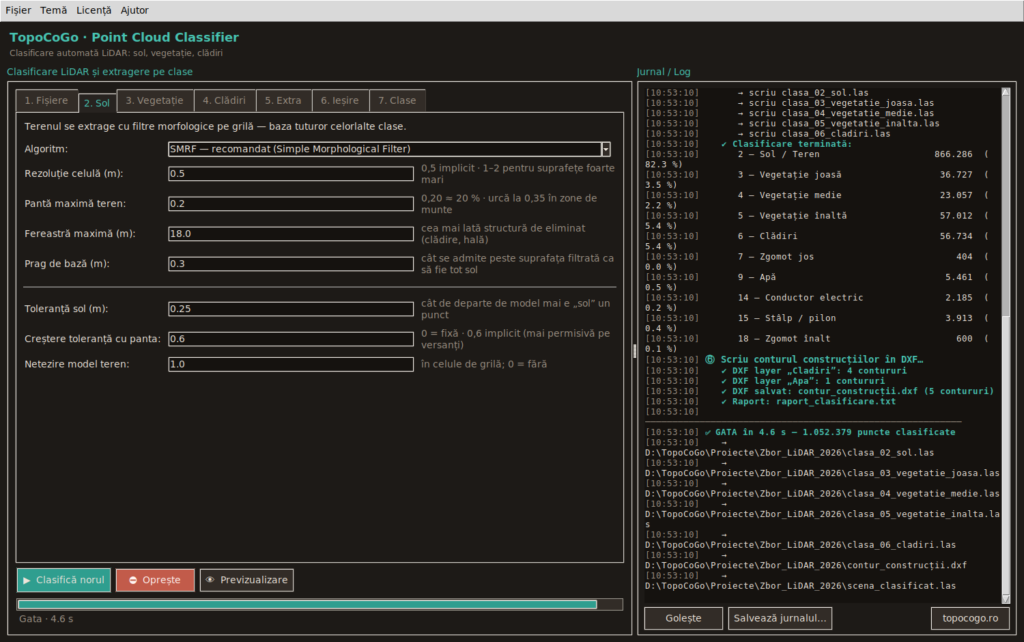This screenshot has height=642, width=1024.
Task: Focus the Creștere toleranță cu panta field
Action: coord(291,339)
